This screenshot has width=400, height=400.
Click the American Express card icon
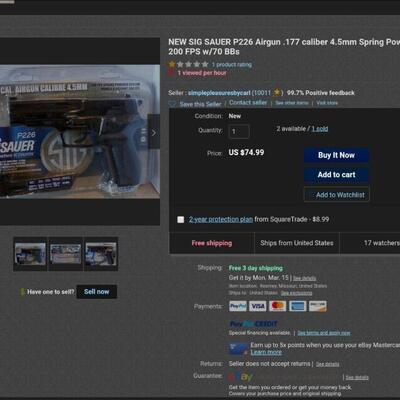[297, 306]
